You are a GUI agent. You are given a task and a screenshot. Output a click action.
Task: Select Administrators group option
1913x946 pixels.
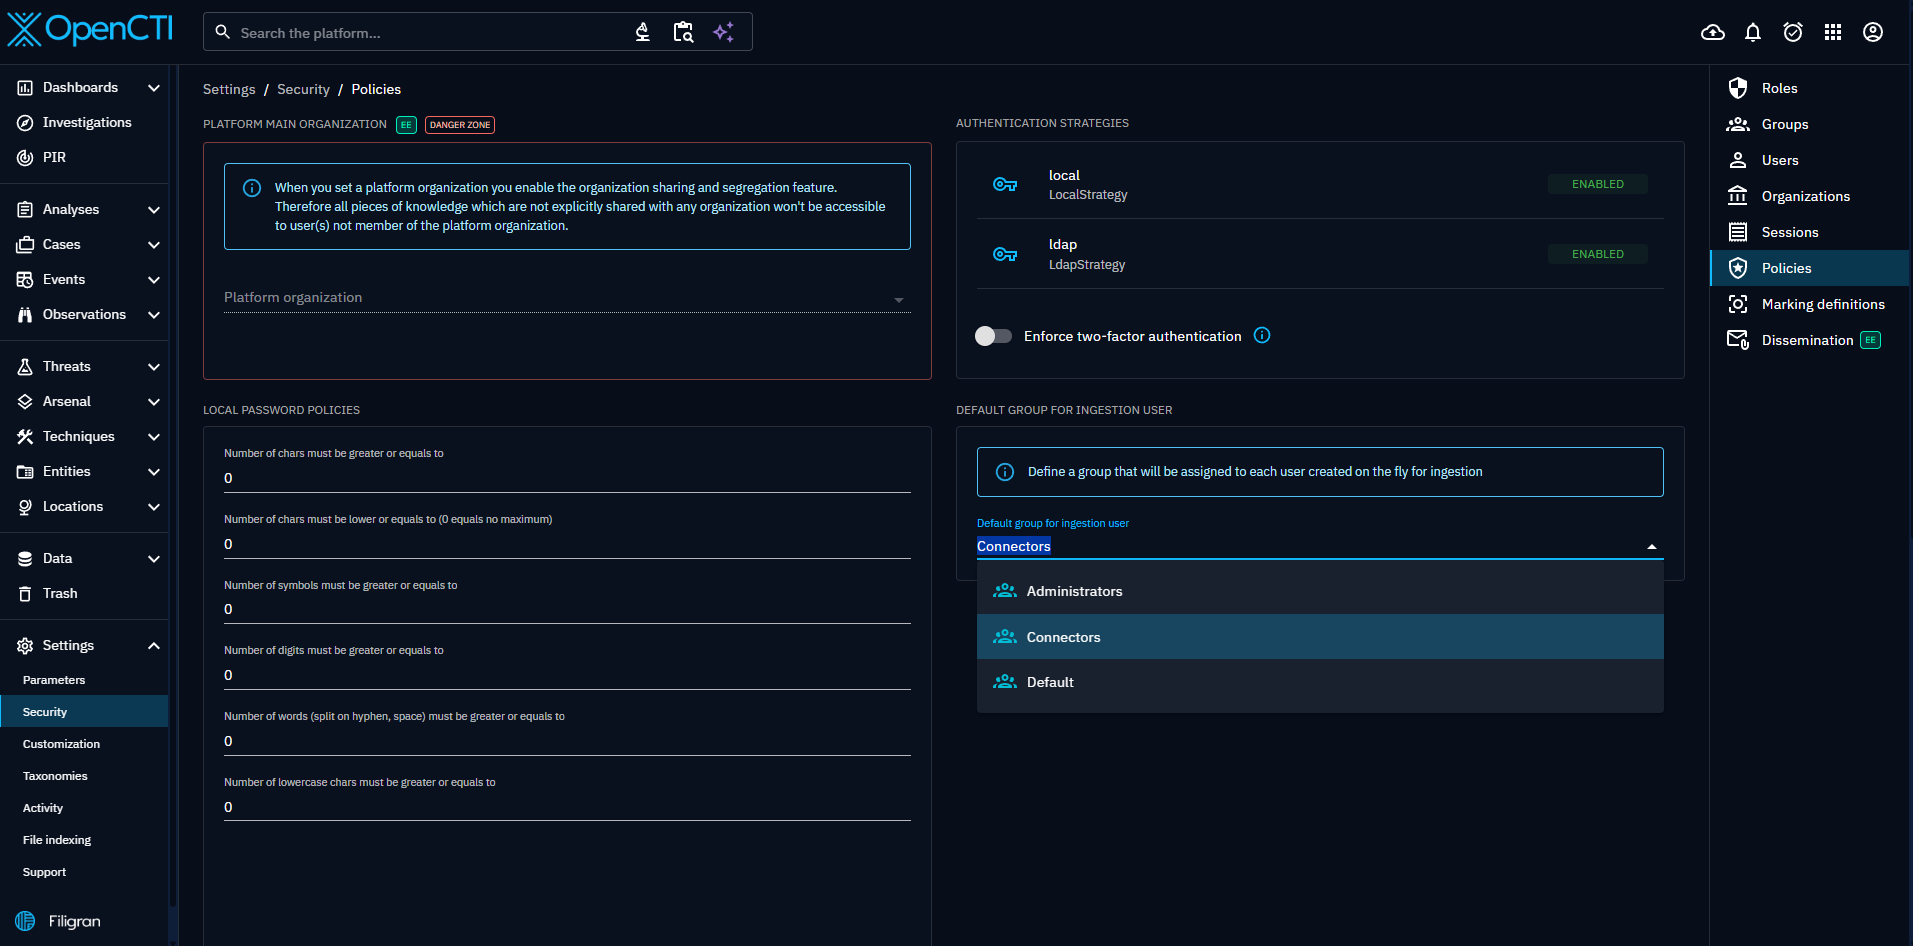1320,591
